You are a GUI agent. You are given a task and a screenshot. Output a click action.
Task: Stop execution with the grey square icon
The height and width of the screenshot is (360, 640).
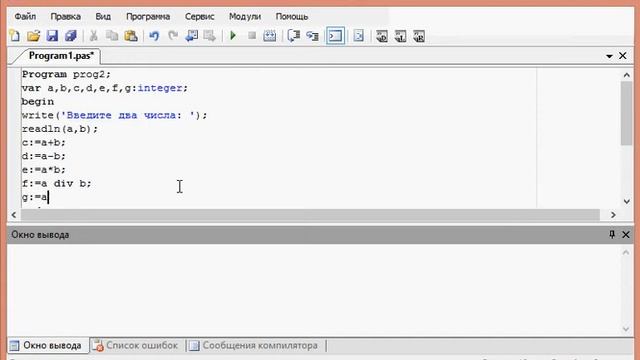[x=252, y=36]
